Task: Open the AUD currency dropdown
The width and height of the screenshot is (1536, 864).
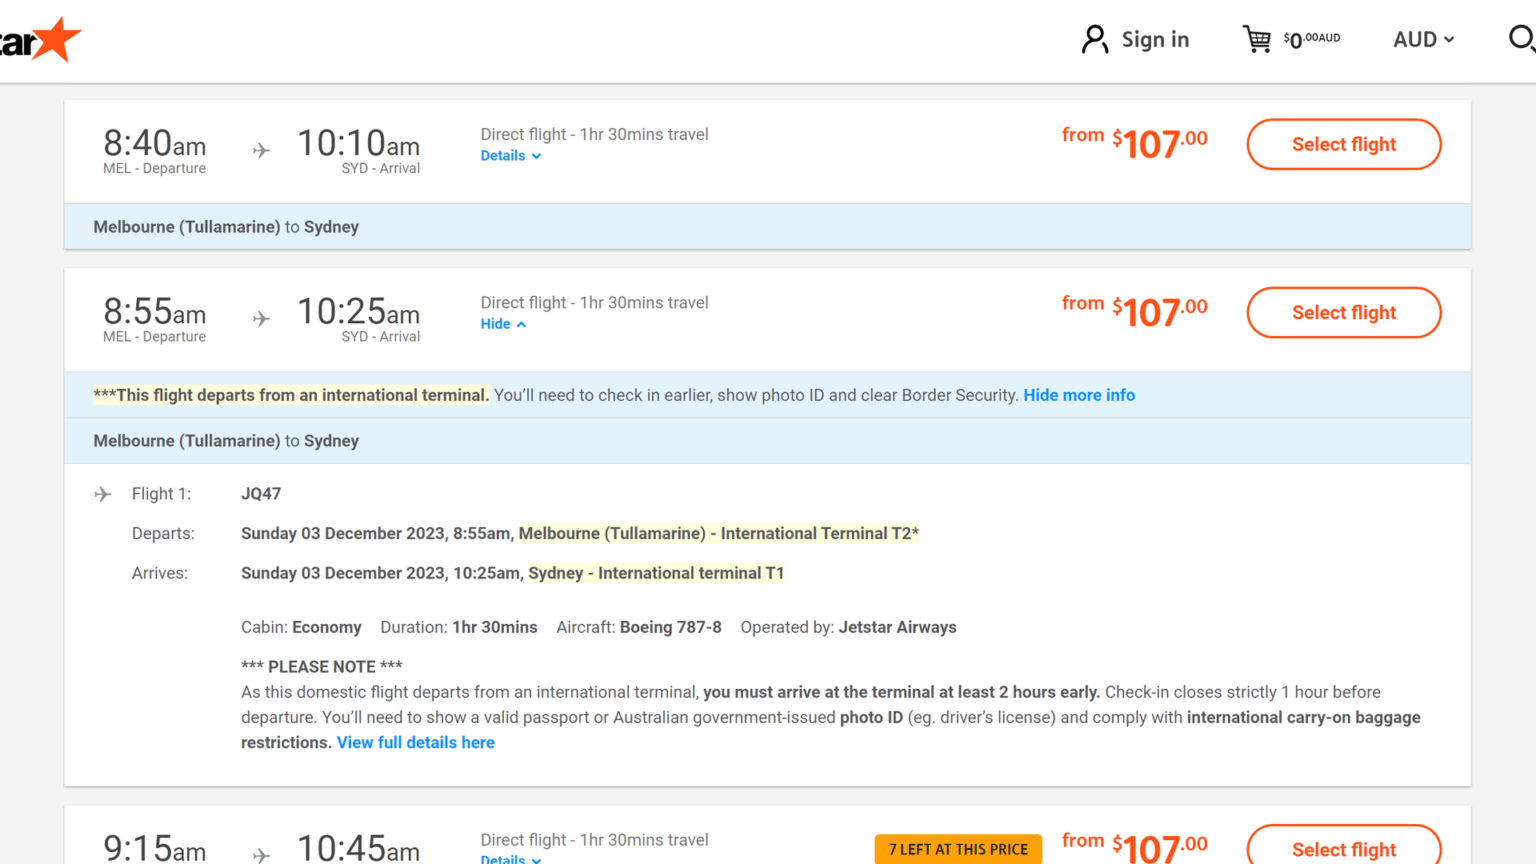Action: (1423, 39)
